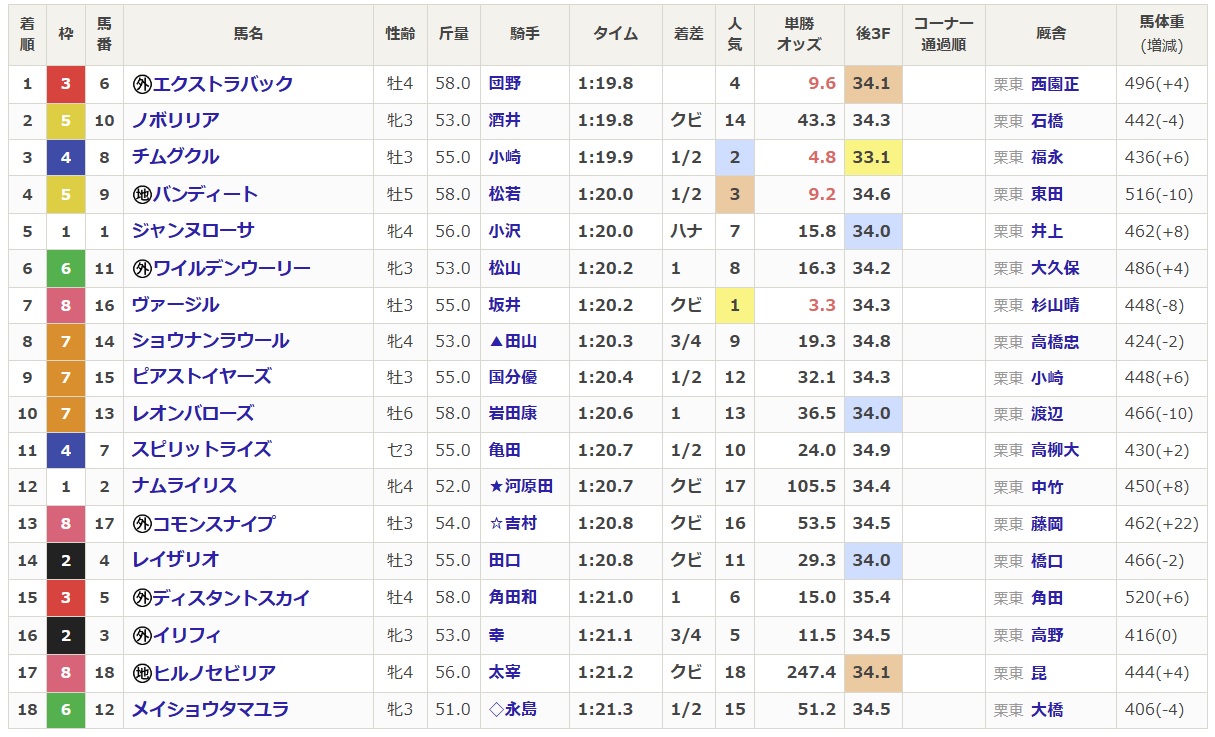Click the 地 mark beside バンディート
The height and width of the screenshot is (737, 1215).
coord(141,195)
